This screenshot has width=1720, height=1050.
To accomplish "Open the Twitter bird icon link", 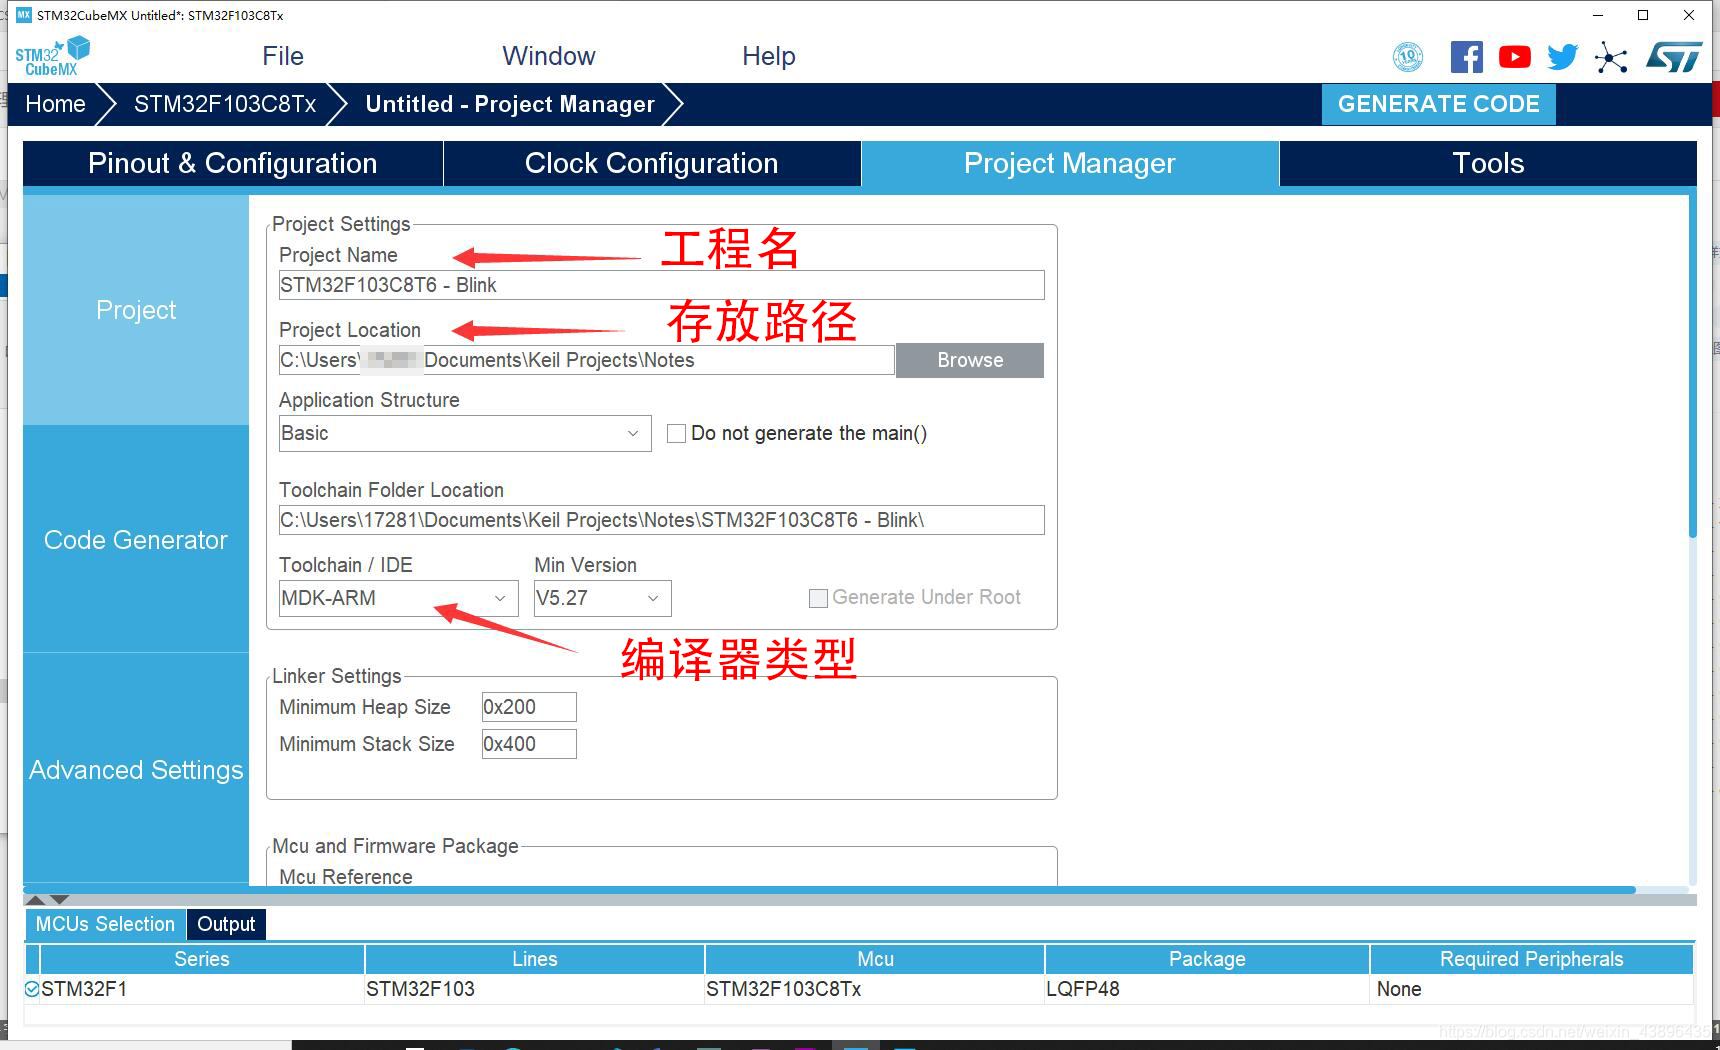I will (1562, 57).
